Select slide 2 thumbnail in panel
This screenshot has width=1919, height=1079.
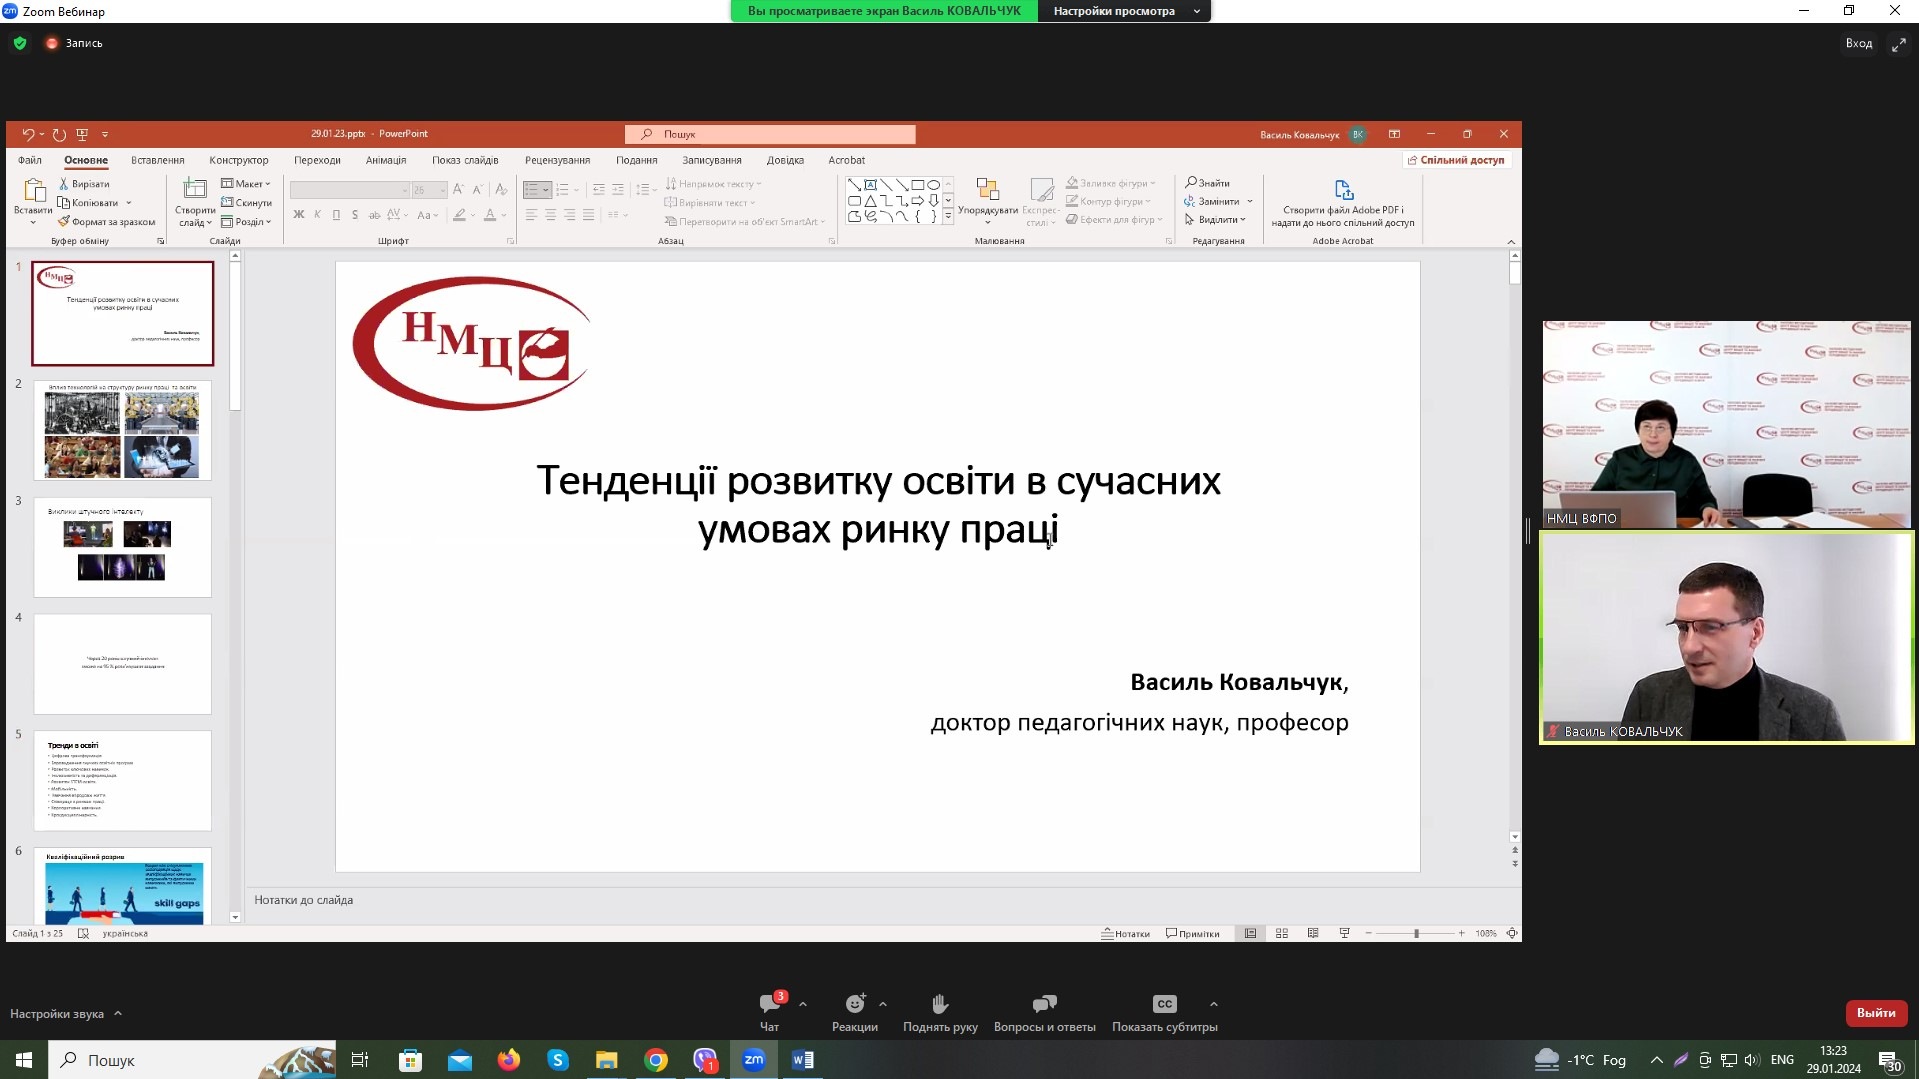[x=122, y=431]
